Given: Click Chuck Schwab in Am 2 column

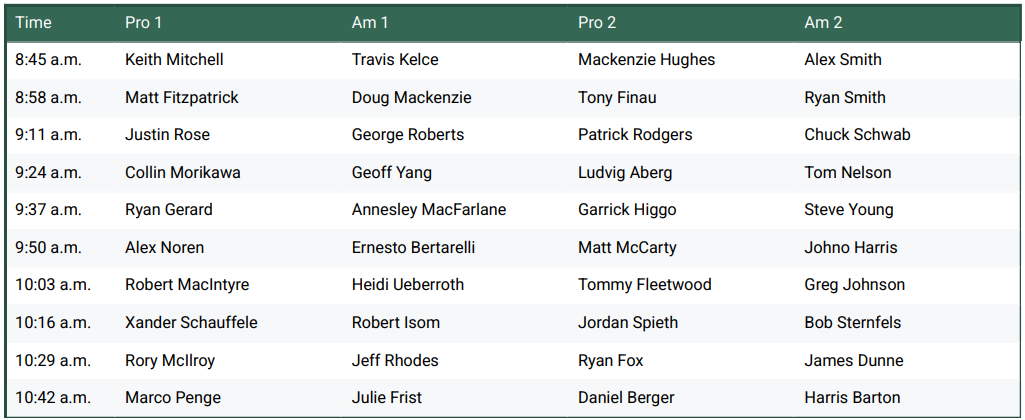Looking at the screenshot, I should pos(857,135).
